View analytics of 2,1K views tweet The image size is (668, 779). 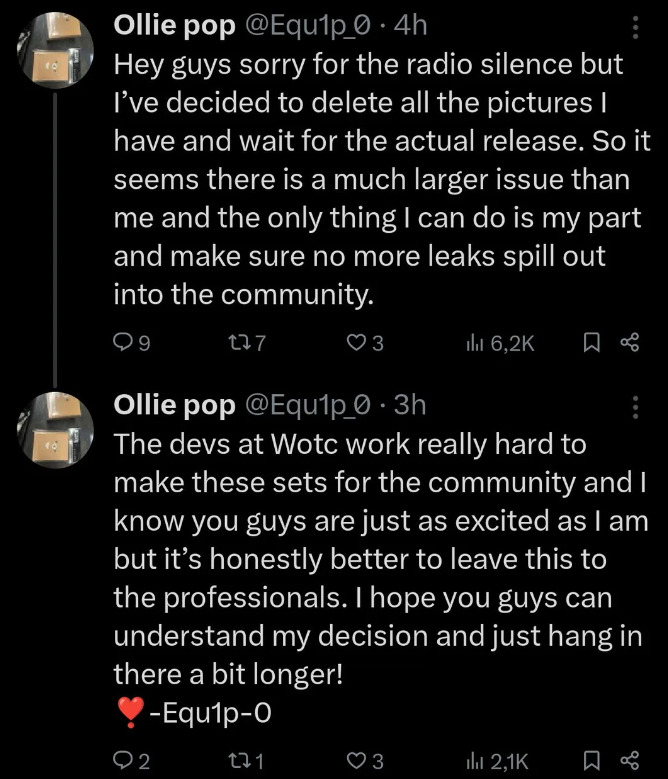(475, 761)
